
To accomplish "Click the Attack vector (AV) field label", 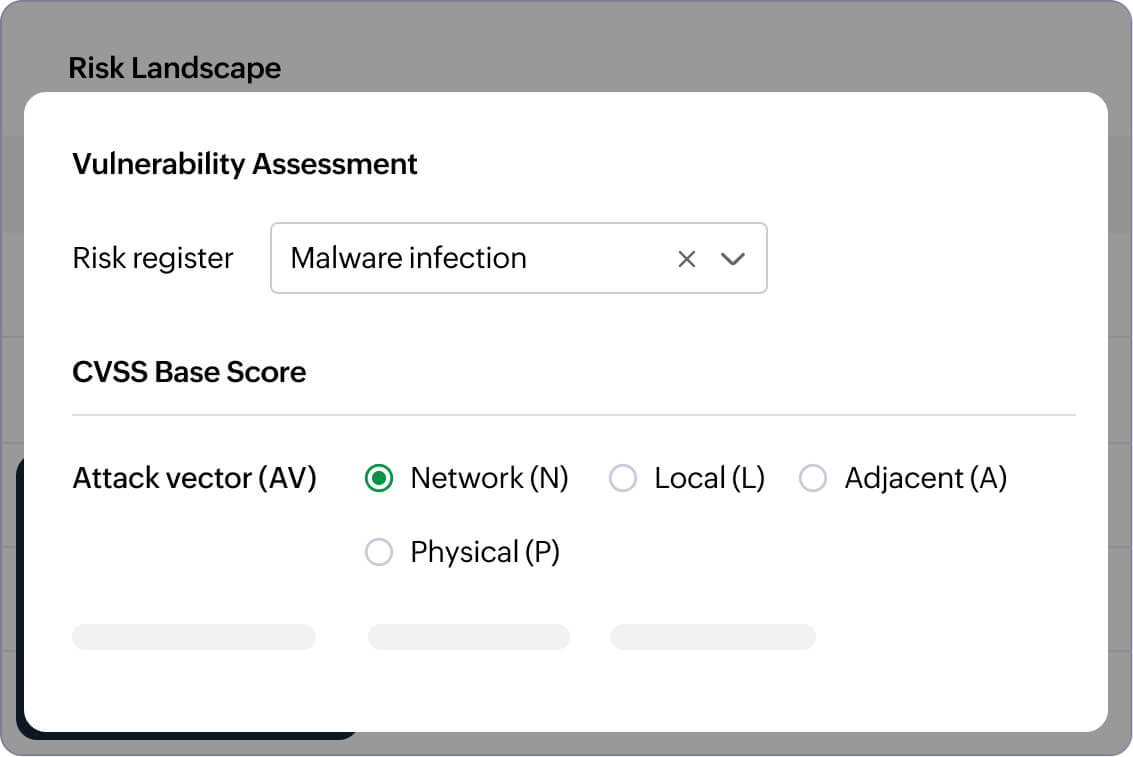I will point(195,479).
